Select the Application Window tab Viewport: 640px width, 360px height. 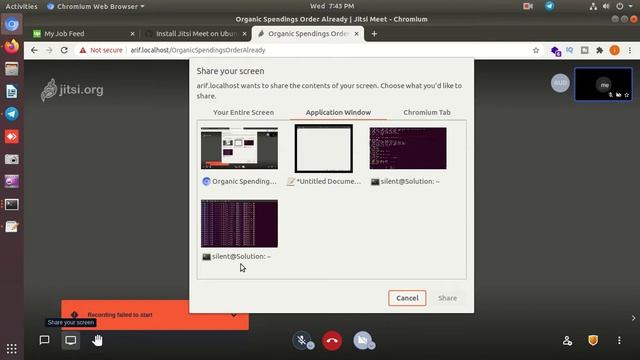pyautogui.click(x=338, y=112)
